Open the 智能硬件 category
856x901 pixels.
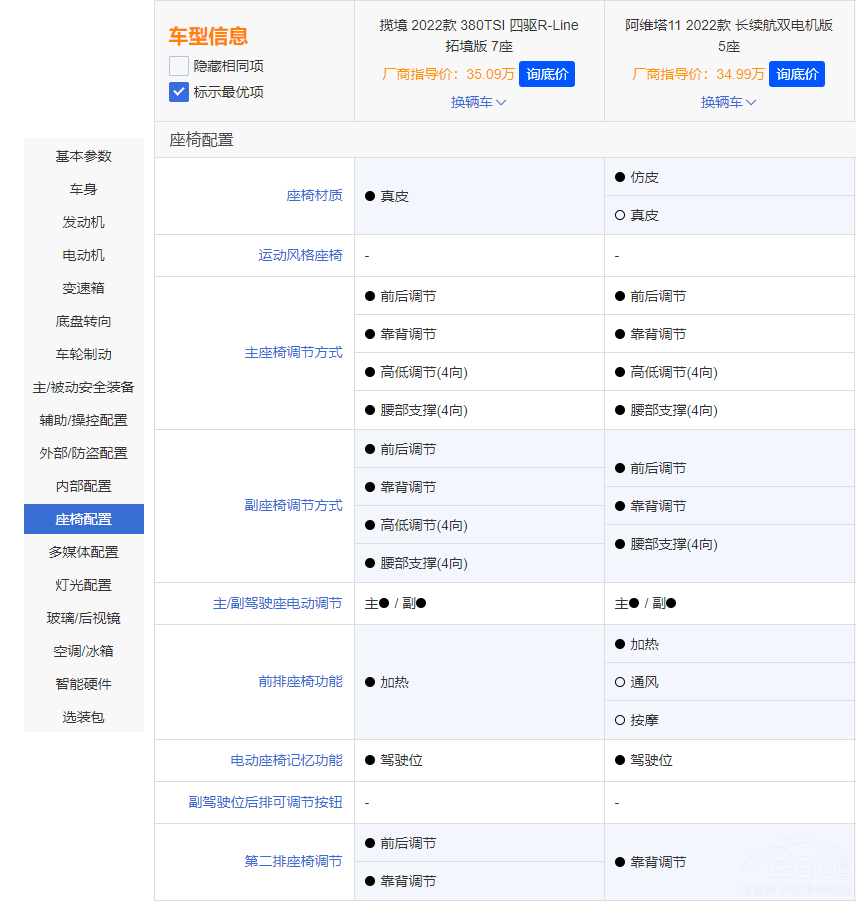click(x=83, y=684)
